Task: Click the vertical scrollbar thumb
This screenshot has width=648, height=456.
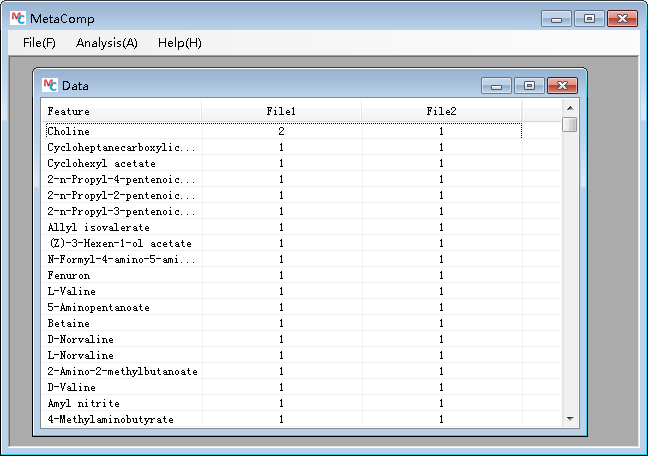Action: tap(569, 125)
